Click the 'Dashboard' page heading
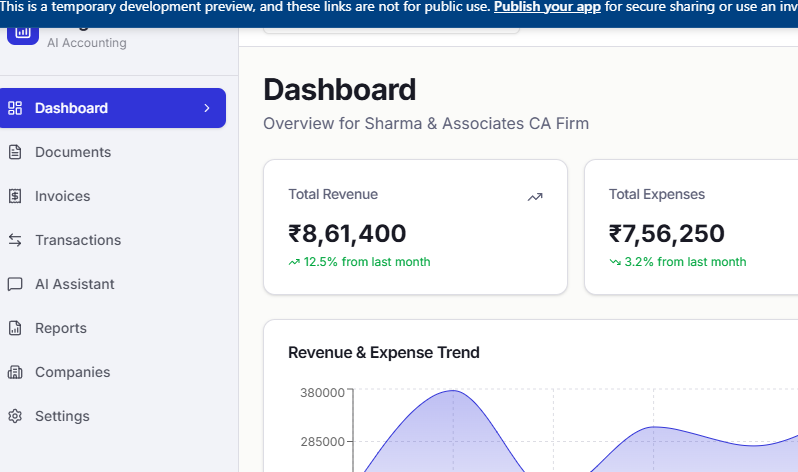 coord(339,90)
